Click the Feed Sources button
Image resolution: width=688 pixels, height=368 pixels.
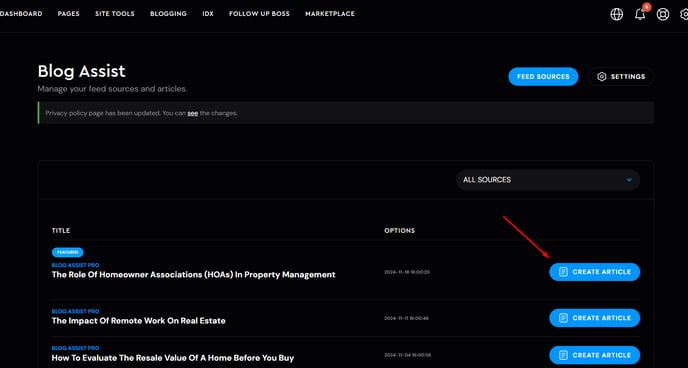[543, 77]
